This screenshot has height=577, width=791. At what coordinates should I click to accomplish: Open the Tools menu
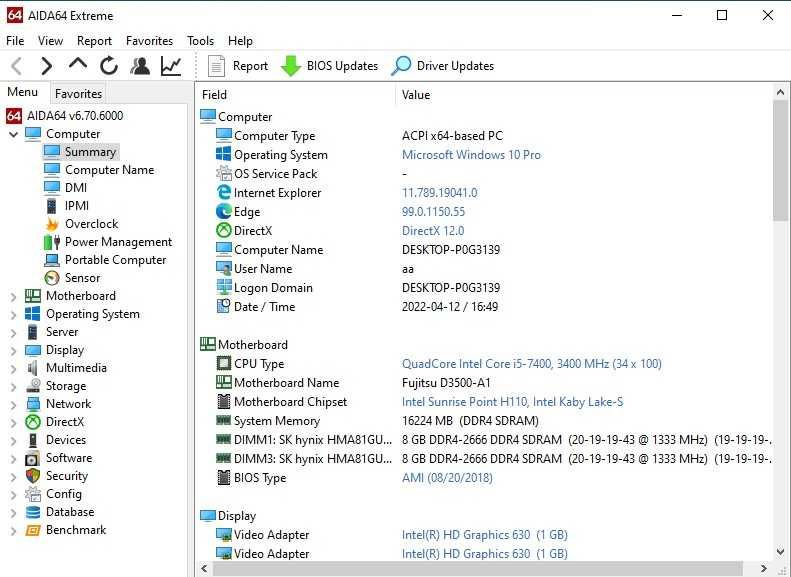point(201,41)
